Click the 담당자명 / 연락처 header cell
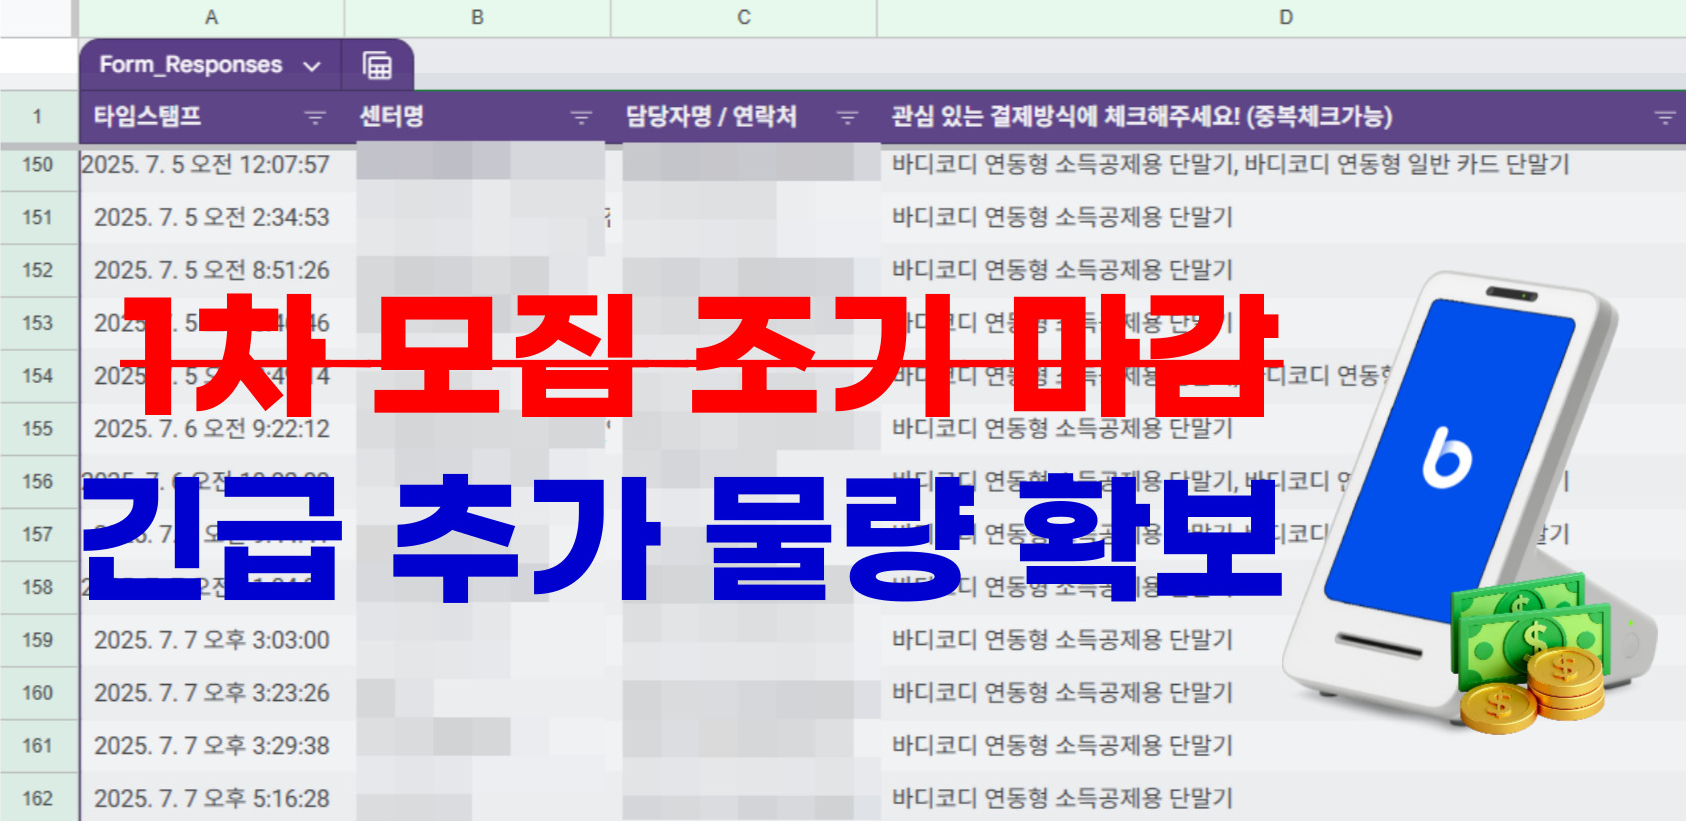The height and width of the screenshot is (821, 1686). click(743, 117)
